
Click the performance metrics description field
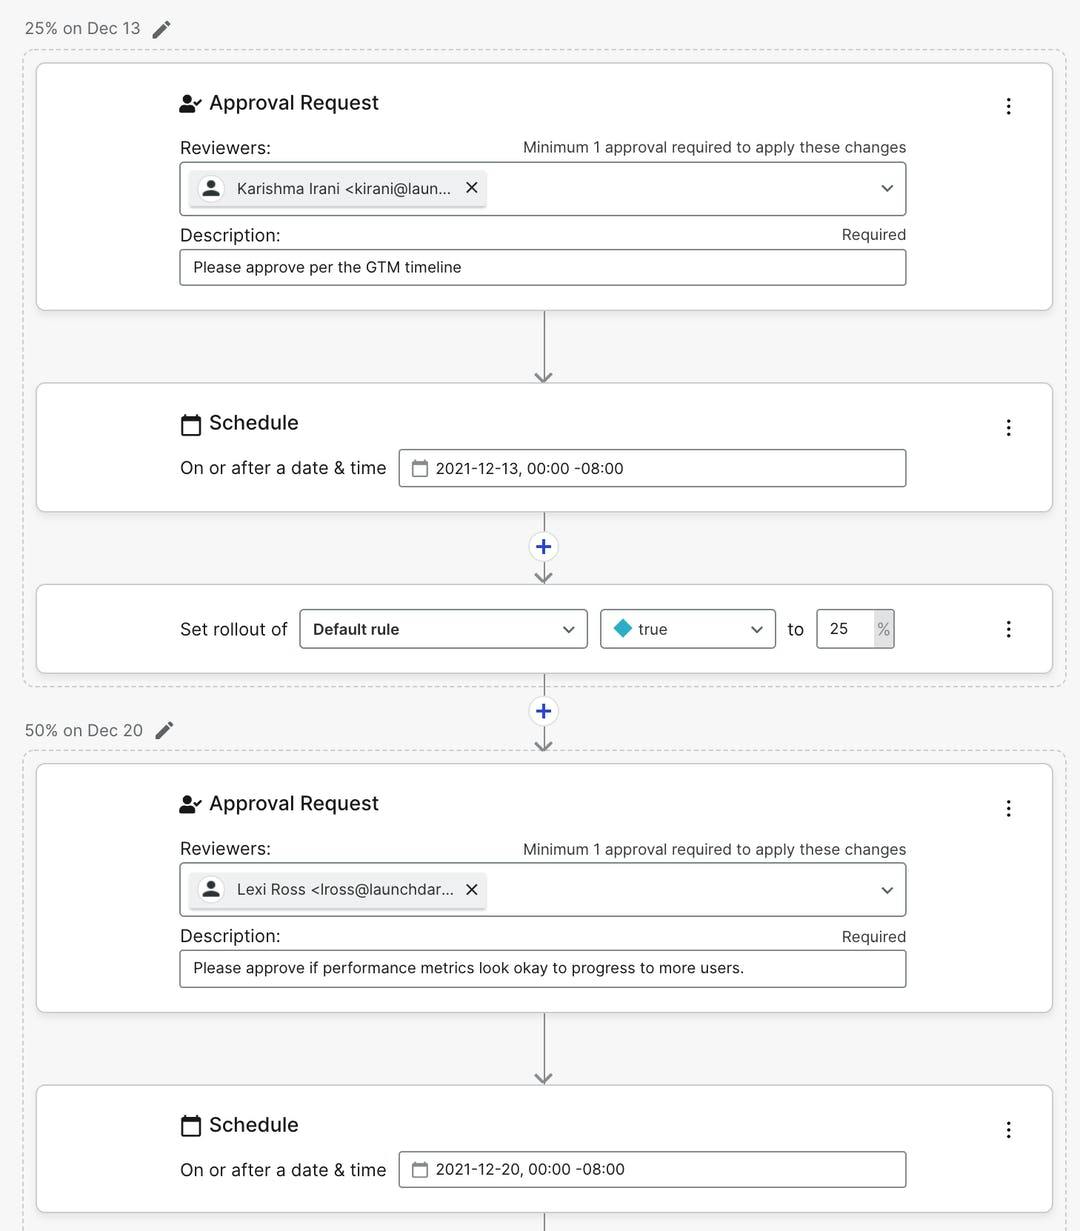542,968
